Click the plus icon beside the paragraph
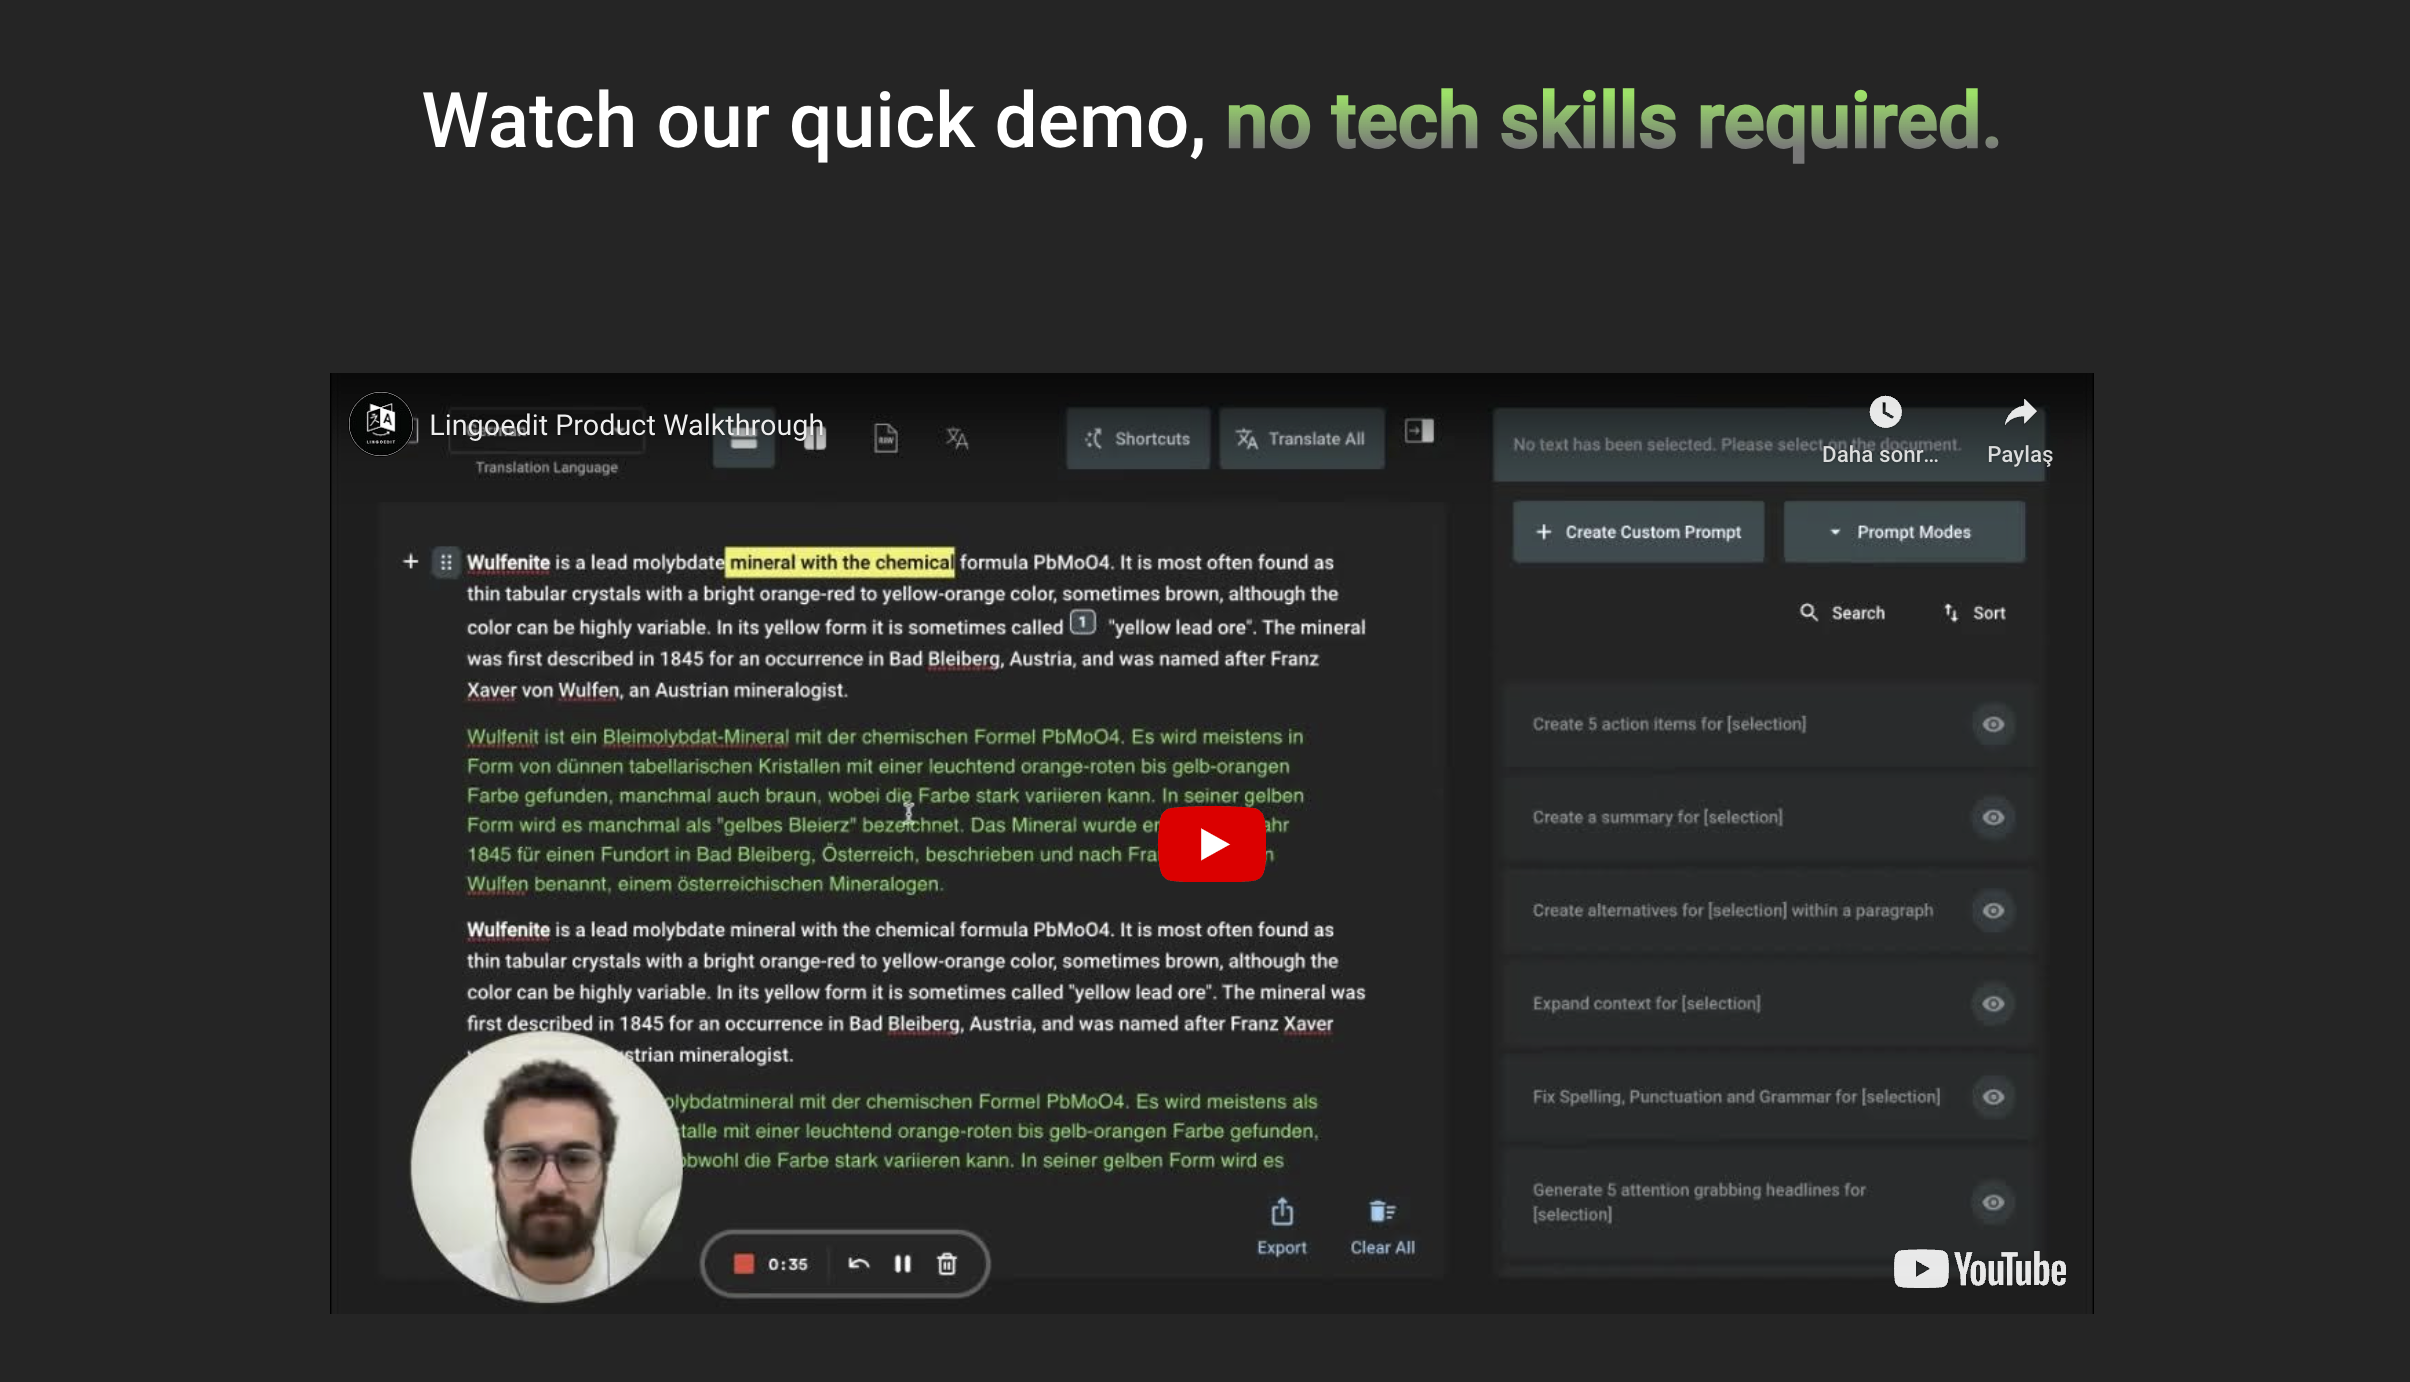Image resolution: width=2410 pixels, height=1382 pixels. tap(410, 562)
